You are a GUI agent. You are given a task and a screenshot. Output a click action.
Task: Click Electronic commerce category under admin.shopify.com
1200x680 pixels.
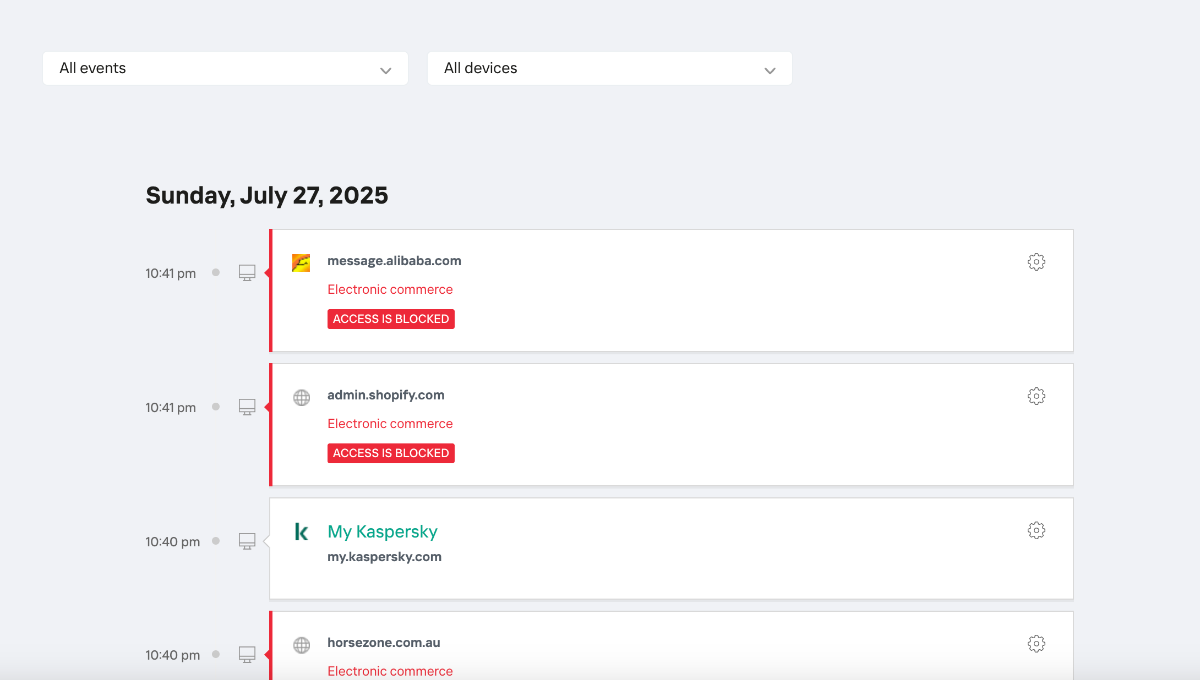(x=390, y=424)
